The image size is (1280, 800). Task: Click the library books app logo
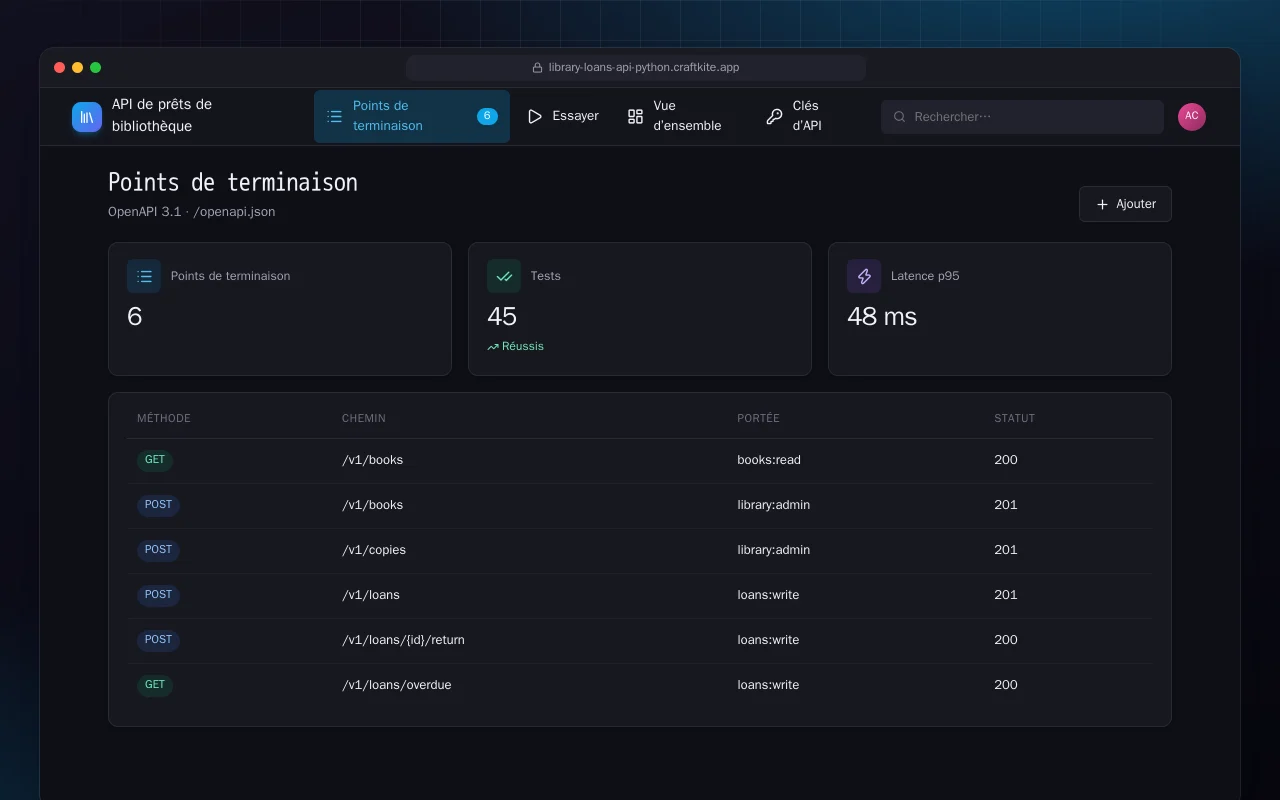coord(87,117)
